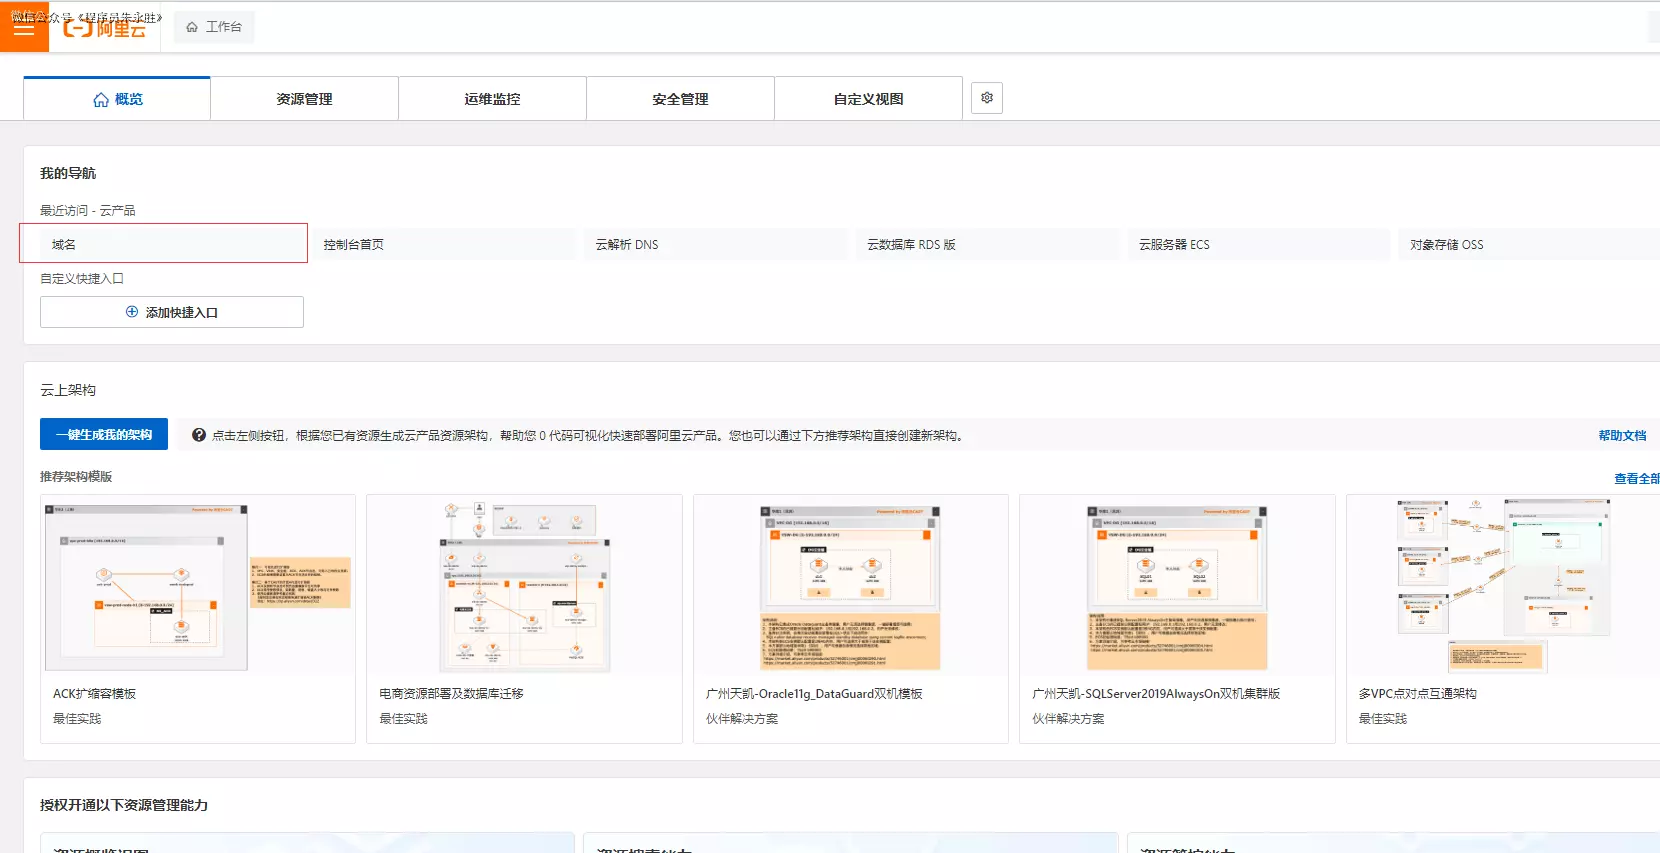Image resolution: width=1660 pixels, height=853 pixels.
Task: Select the 安全管理 tab
Action: 680,99
